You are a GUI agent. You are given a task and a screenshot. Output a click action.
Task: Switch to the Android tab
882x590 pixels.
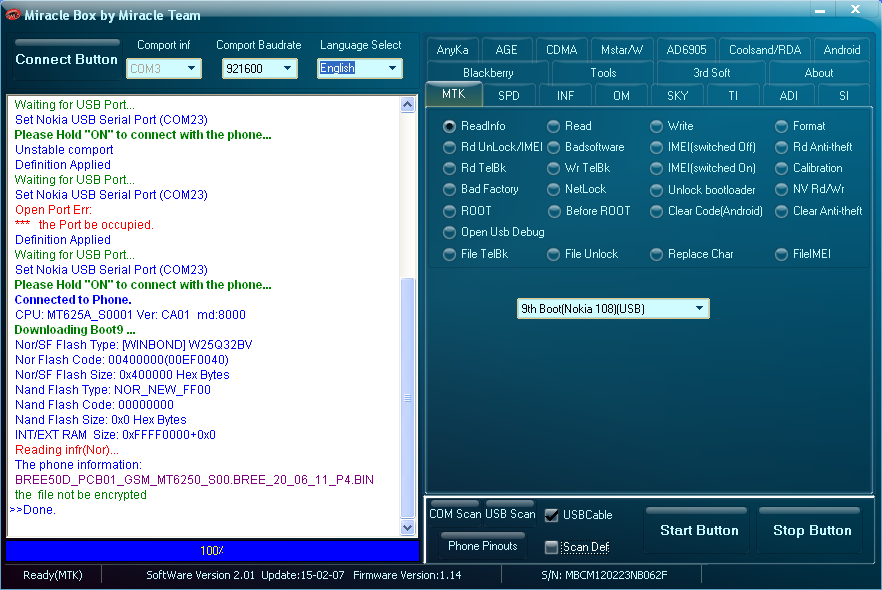(x=842, y=49)
